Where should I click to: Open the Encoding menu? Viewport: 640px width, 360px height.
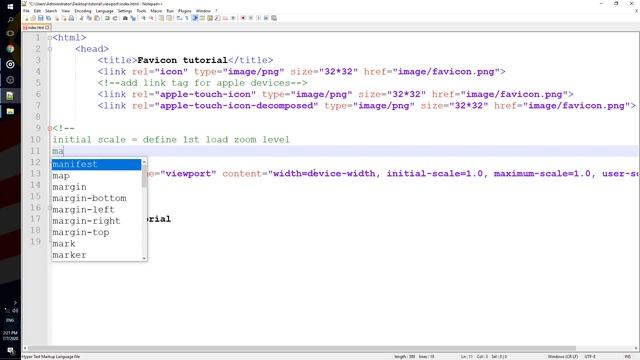pos(83,11)
